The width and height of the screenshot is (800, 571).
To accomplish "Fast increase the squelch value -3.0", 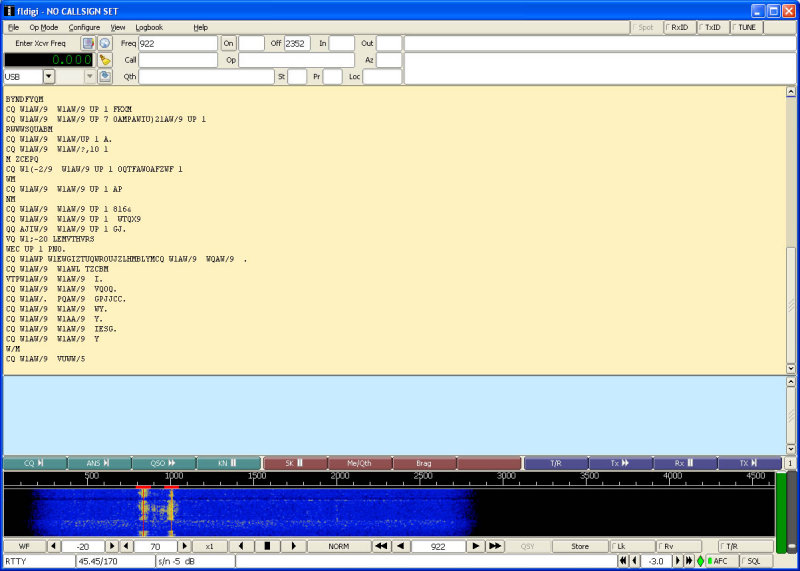I will pos(689,561).
